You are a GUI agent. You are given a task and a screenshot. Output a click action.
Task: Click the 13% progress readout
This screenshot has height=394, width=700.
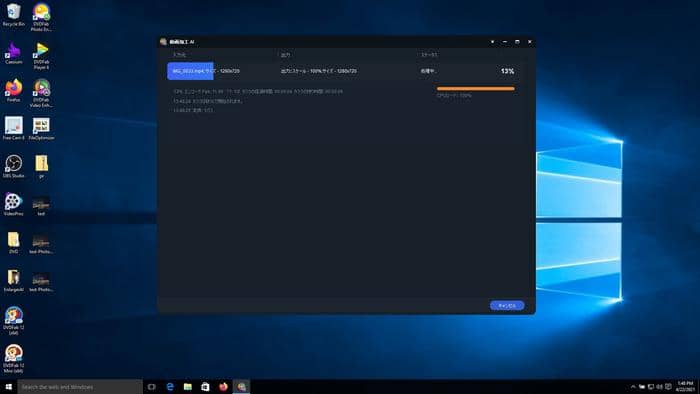(x=507, y=71)
